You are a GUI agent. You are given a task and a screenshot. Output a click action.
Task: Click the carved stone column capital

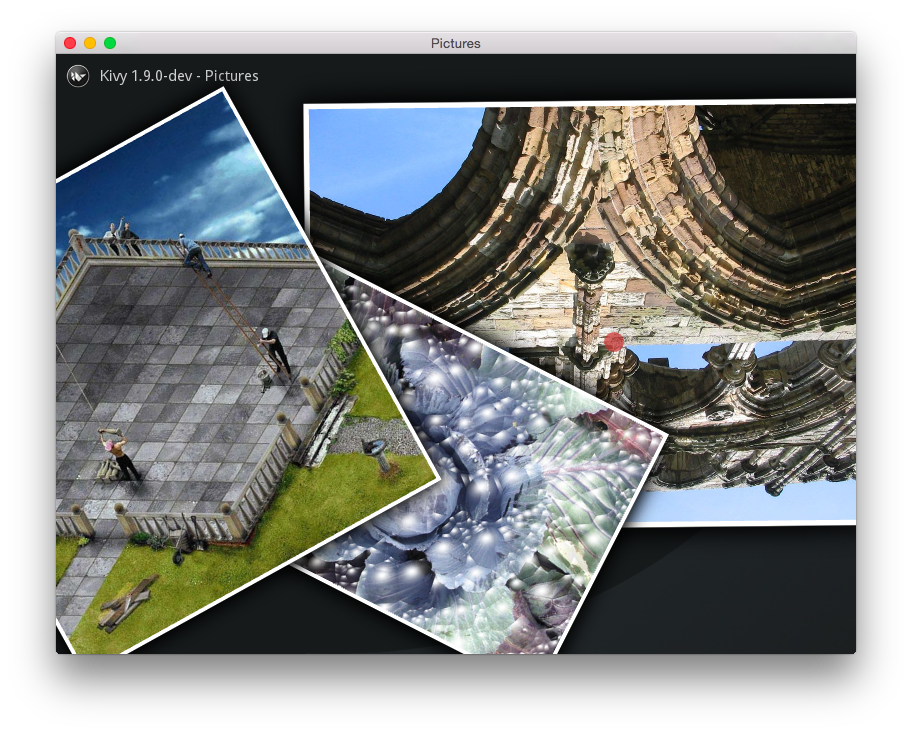[x=589, y=260]
